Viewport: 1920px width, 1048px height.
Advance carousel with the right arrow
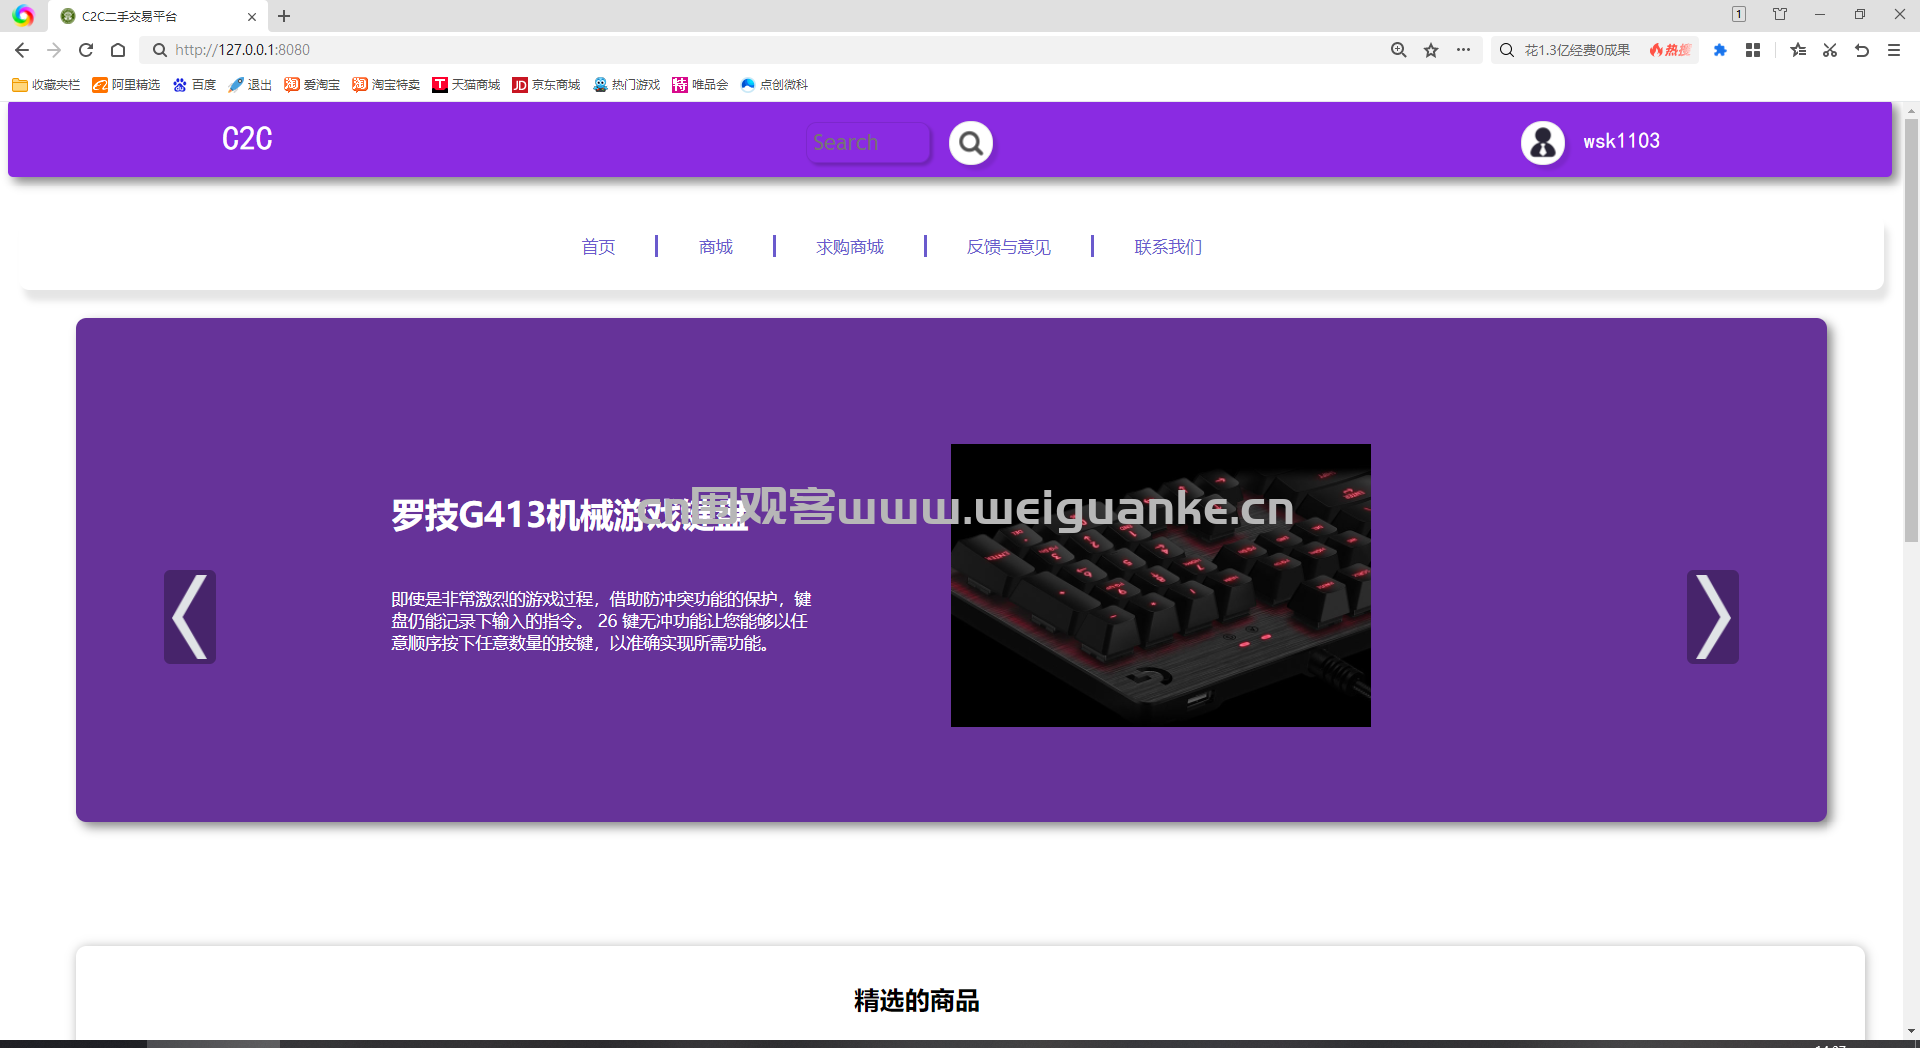tap(1712, 617)
